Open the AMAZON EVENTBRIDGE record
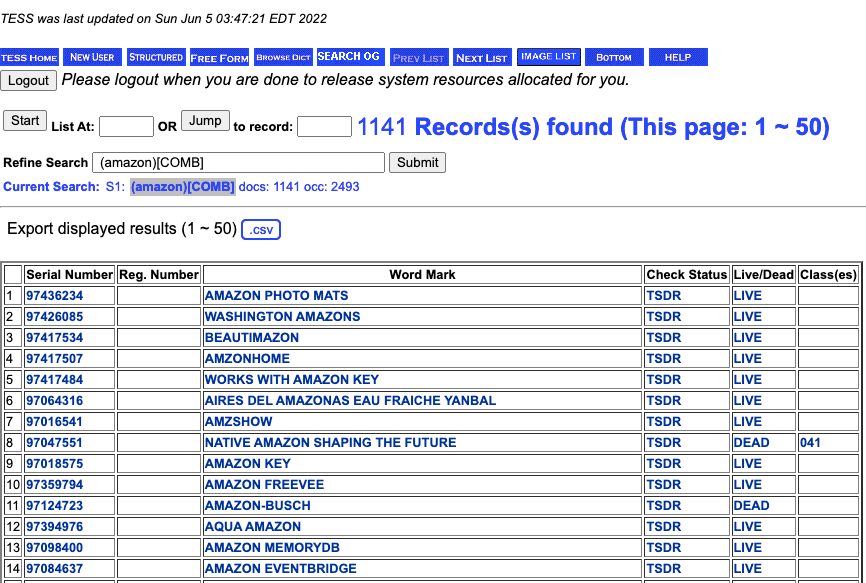This screenshot has width=866, height=583. [281, 568]
